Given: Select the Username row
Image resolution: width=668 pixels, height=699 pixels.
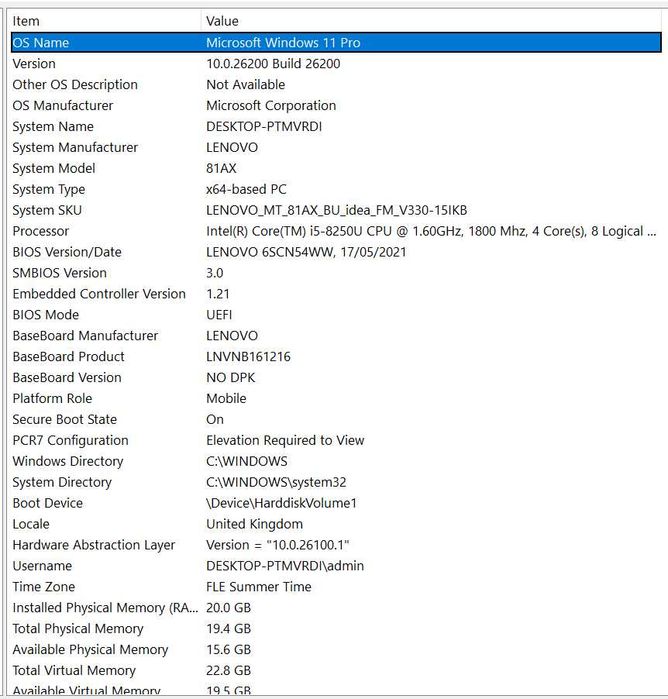Looking at the screenshot, I should point(336,566).
